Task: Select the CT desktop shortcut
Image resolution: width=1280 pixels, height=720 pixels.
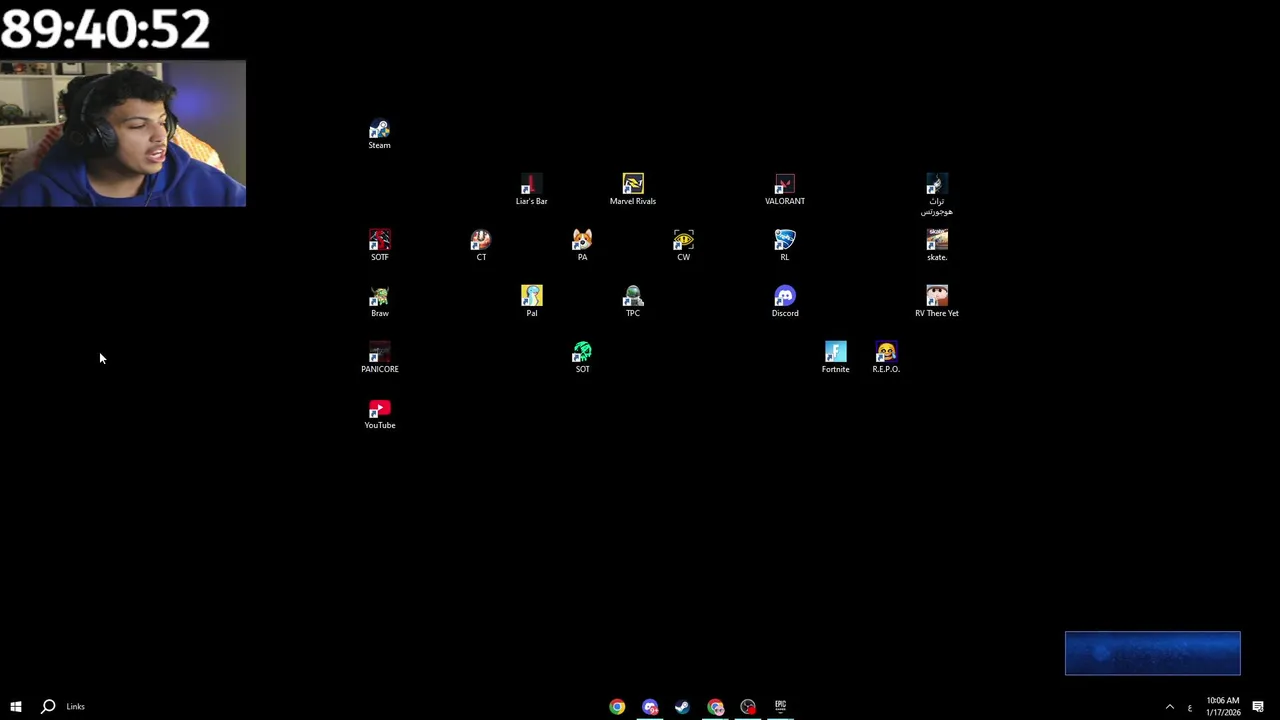Action: [481, 246]
